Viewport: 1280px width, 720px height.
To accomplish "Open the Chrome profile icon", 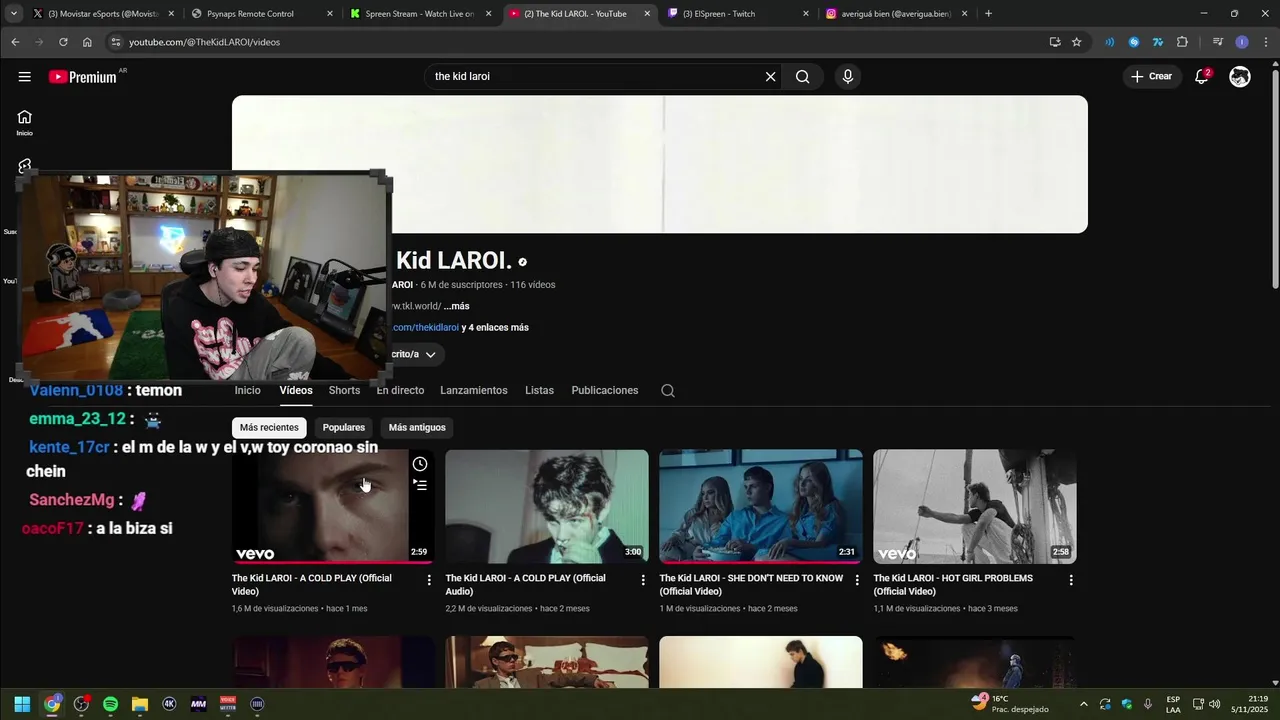I will click(x=1242, y=42).
